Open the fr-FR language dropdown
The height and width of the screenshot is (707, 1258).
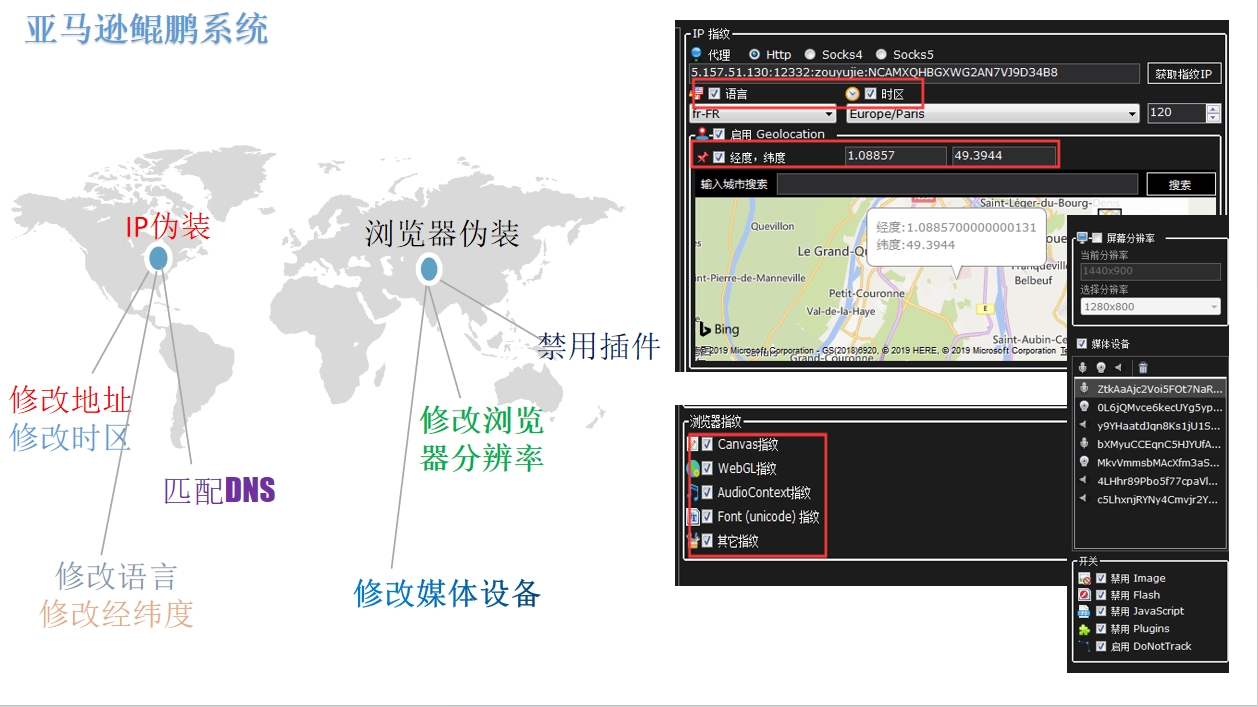763,114
